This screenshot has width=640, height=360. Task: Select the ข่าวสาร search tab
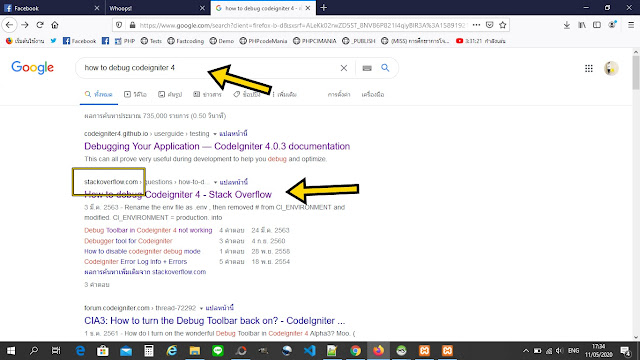207,94
